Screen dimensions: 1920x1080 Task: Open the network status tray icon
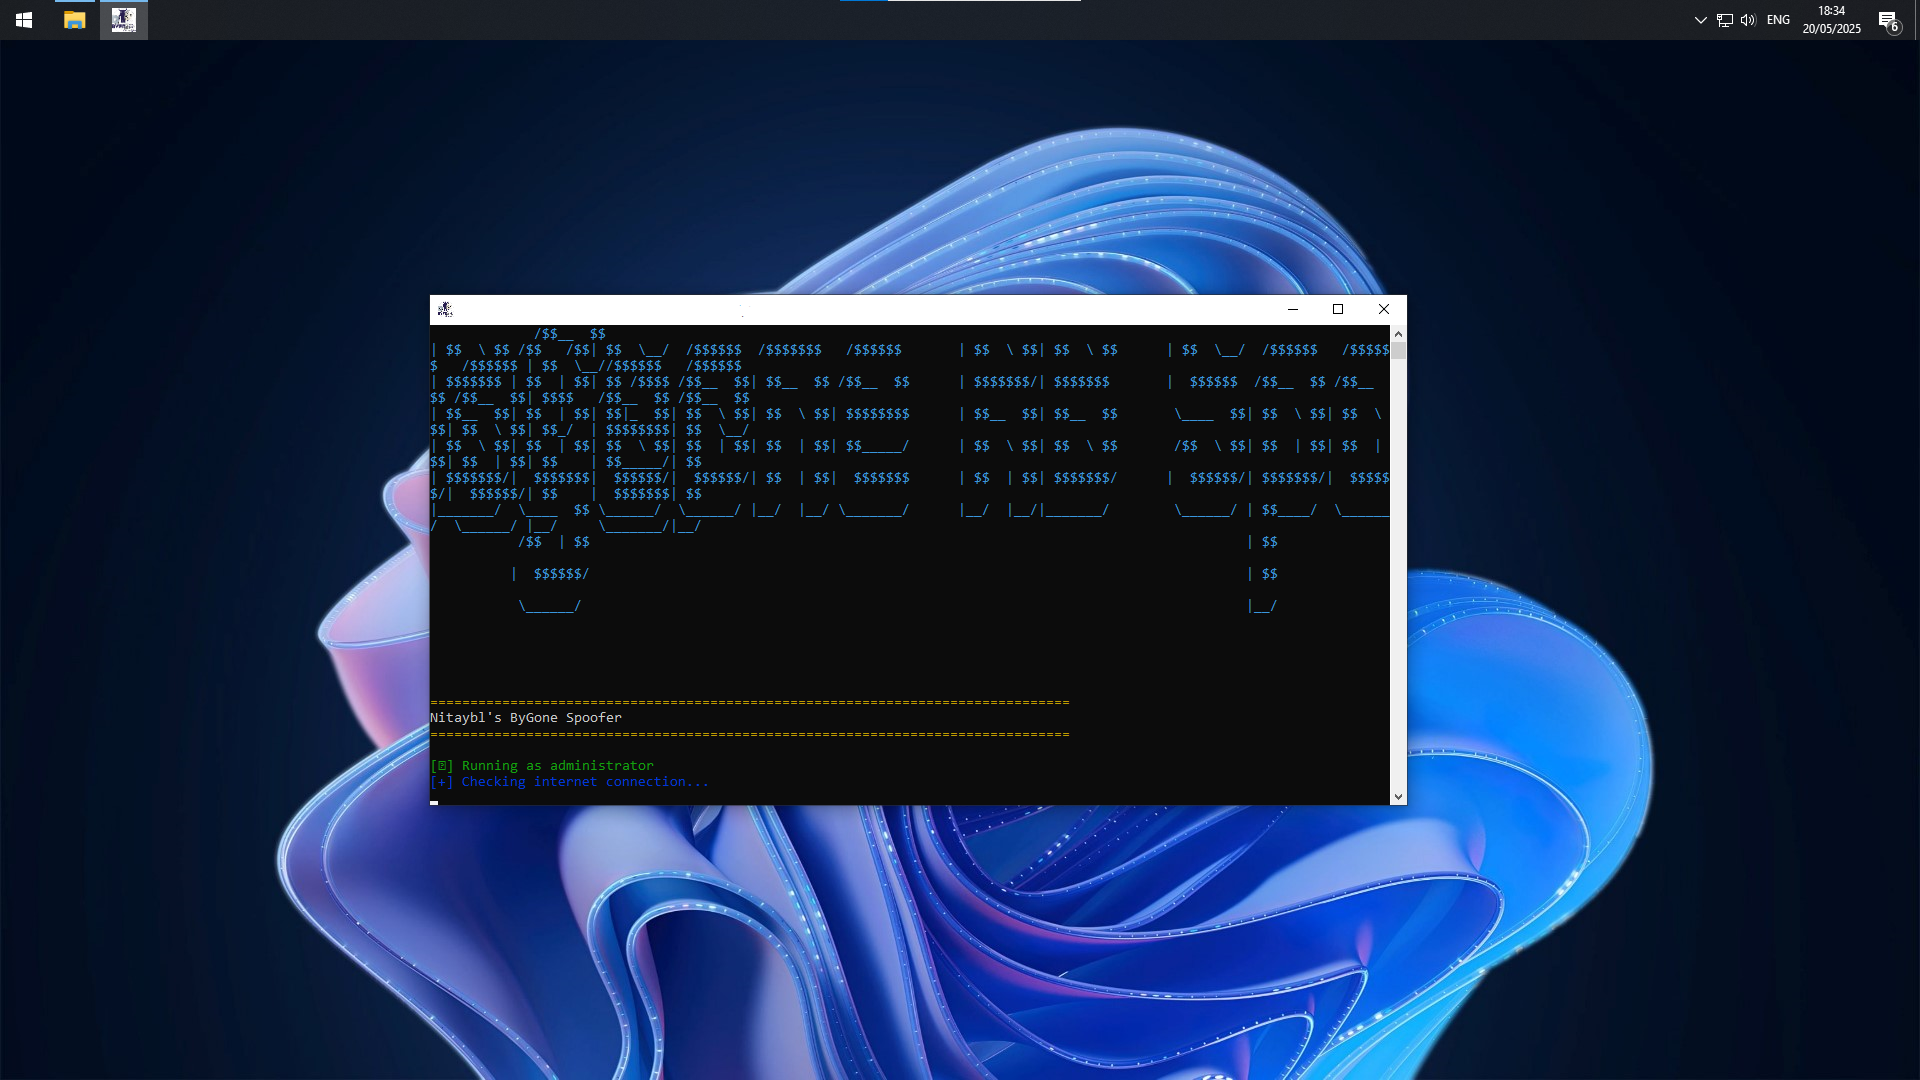coord(1725,20)
